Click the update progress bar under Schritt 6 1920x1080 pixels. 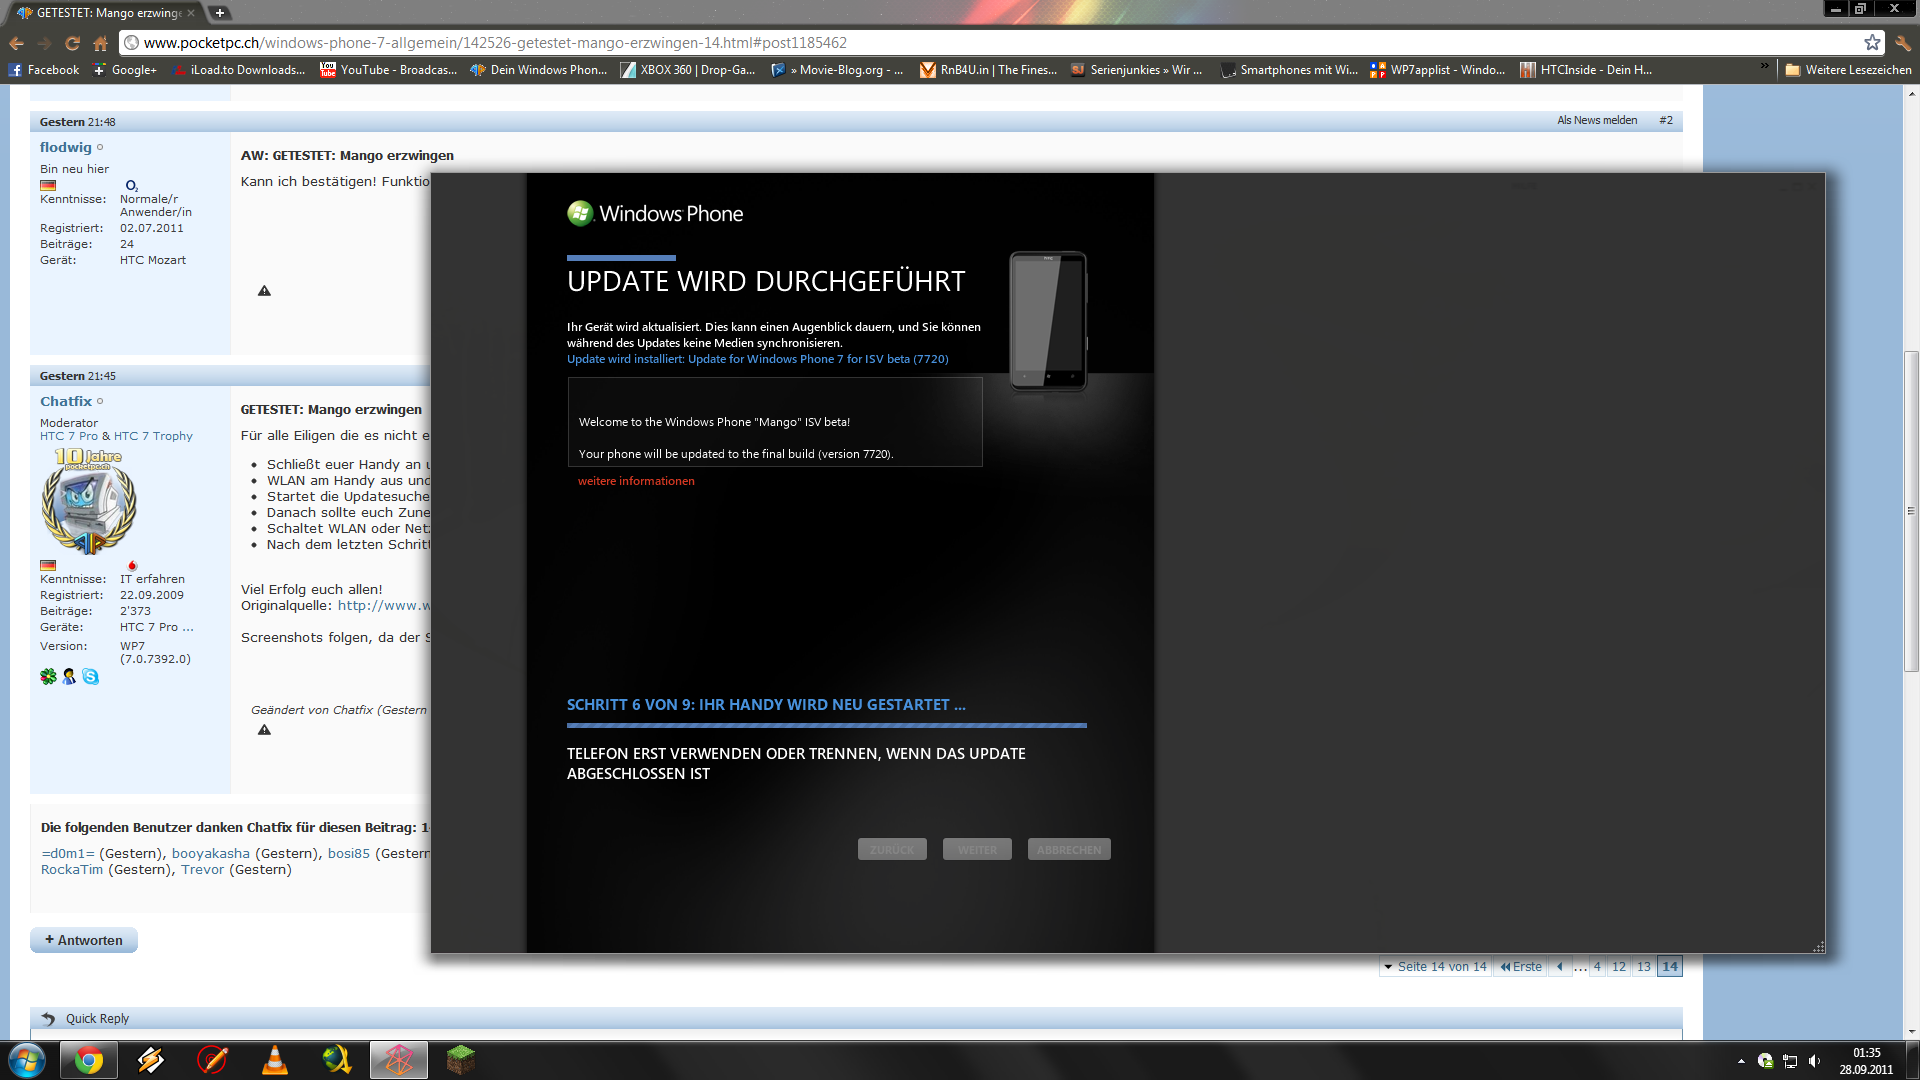[826, 725]
